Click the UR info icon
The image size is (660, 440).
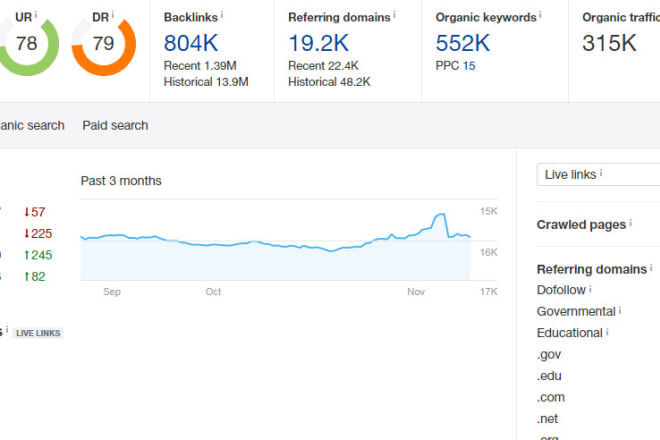coord(36,15)
